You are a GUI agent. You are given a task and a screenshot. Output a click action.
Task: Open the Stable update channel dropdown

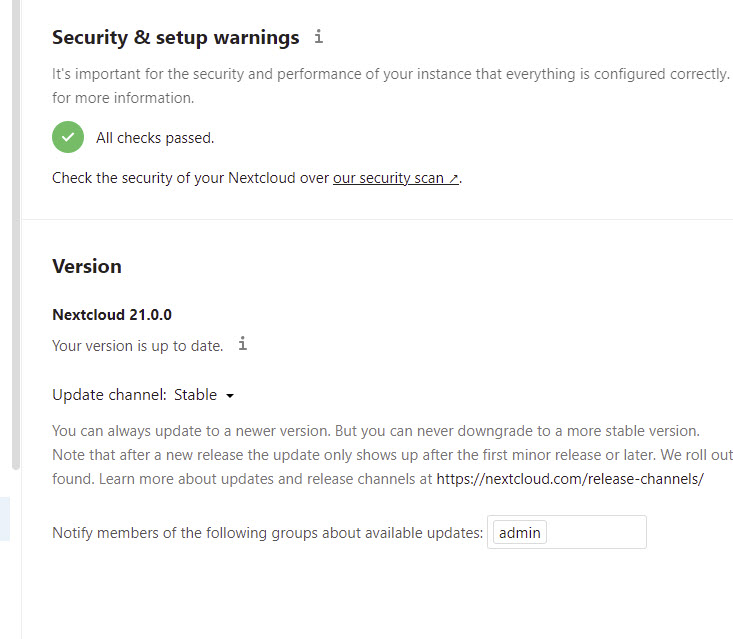(204, 395)
